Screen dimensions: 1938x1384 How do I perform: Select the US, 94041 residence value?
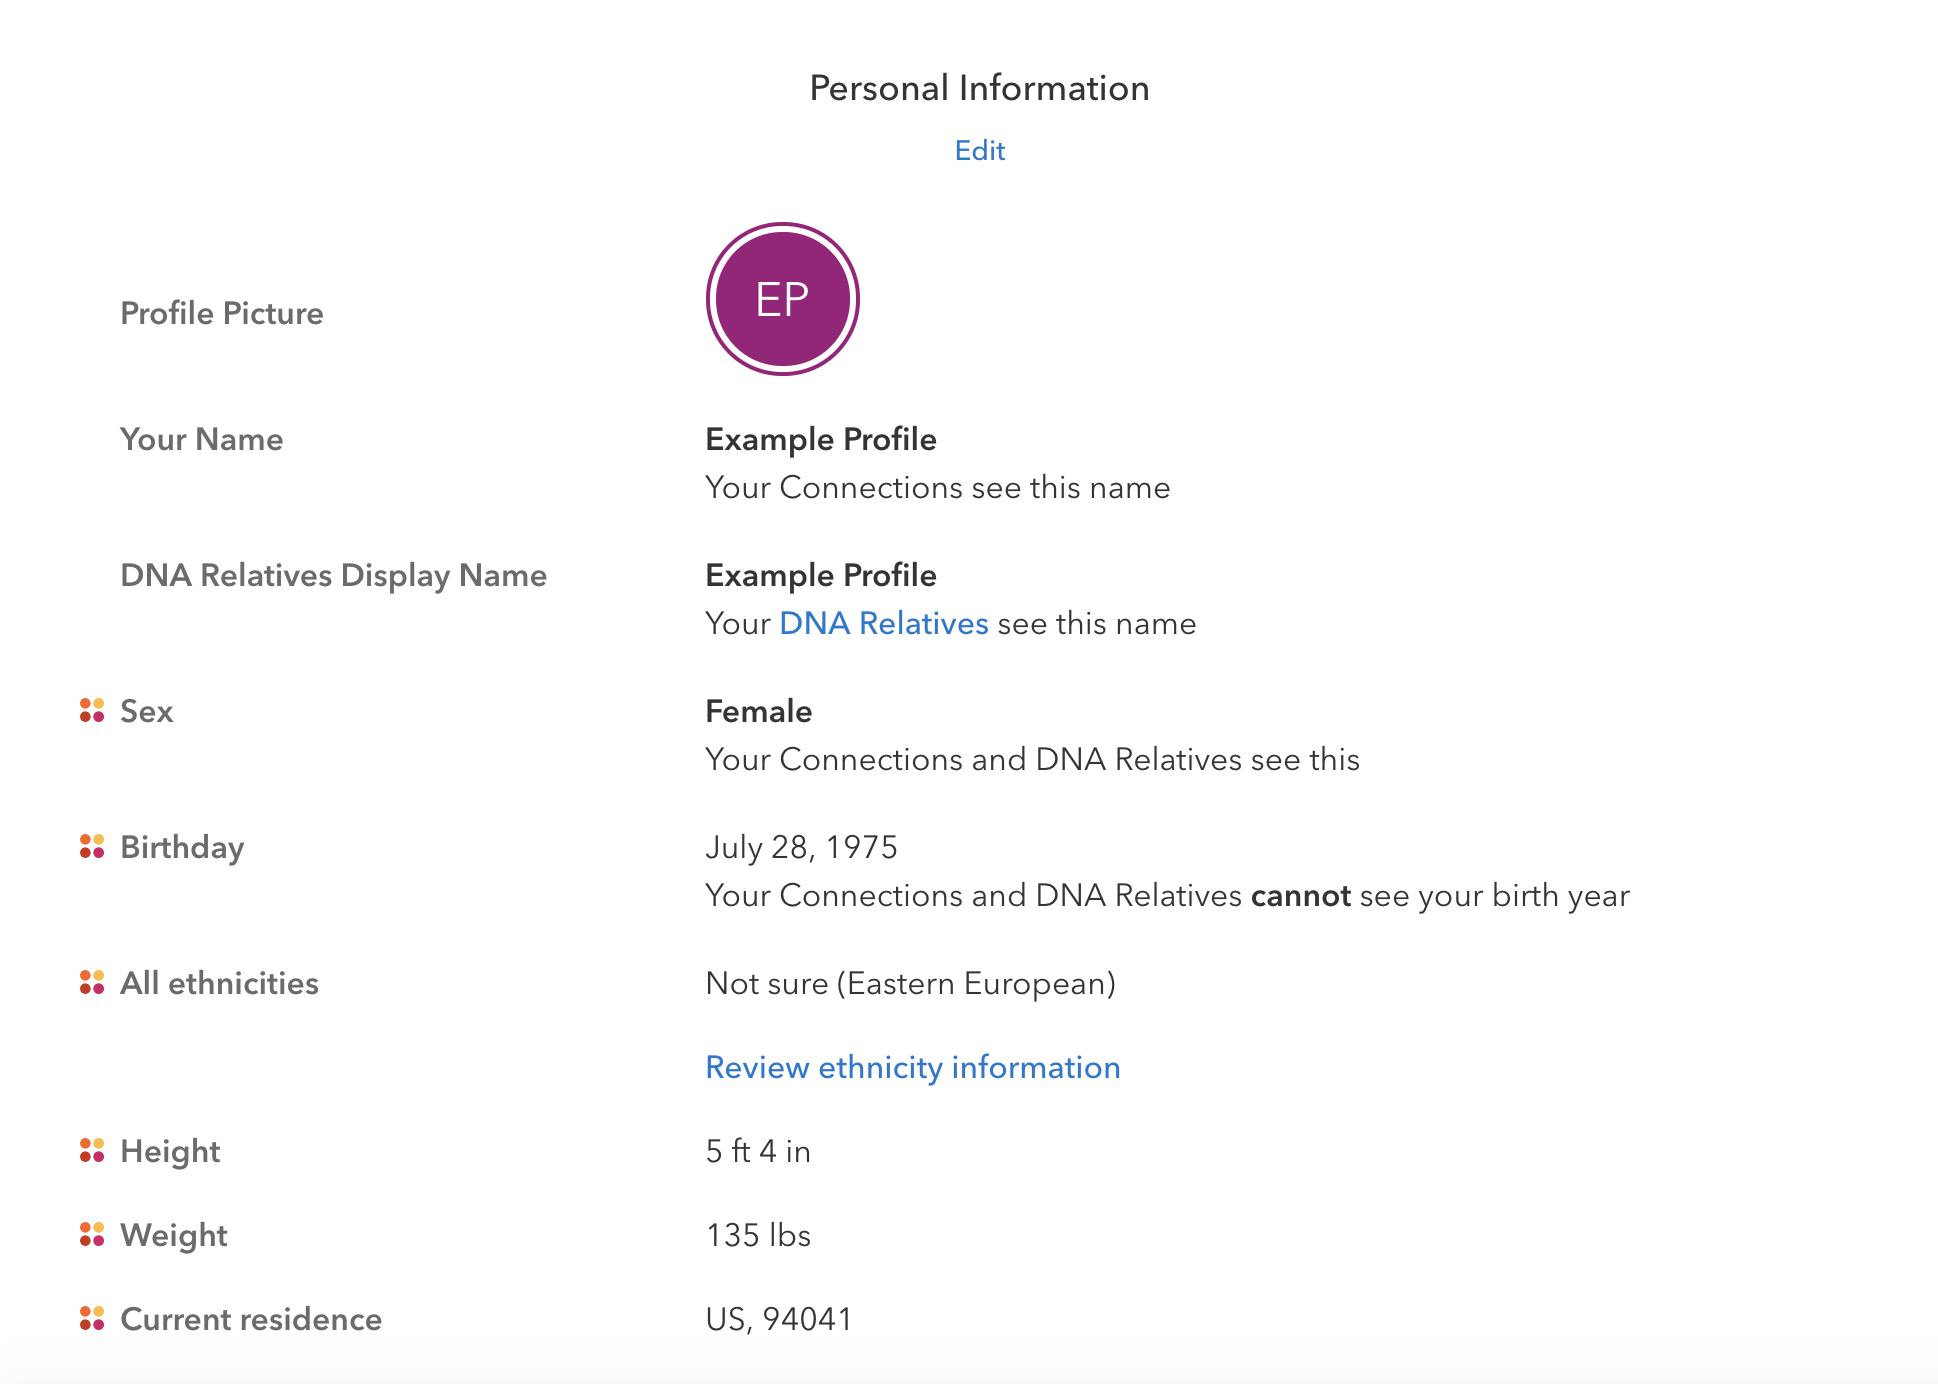[x=779, y=1319]
